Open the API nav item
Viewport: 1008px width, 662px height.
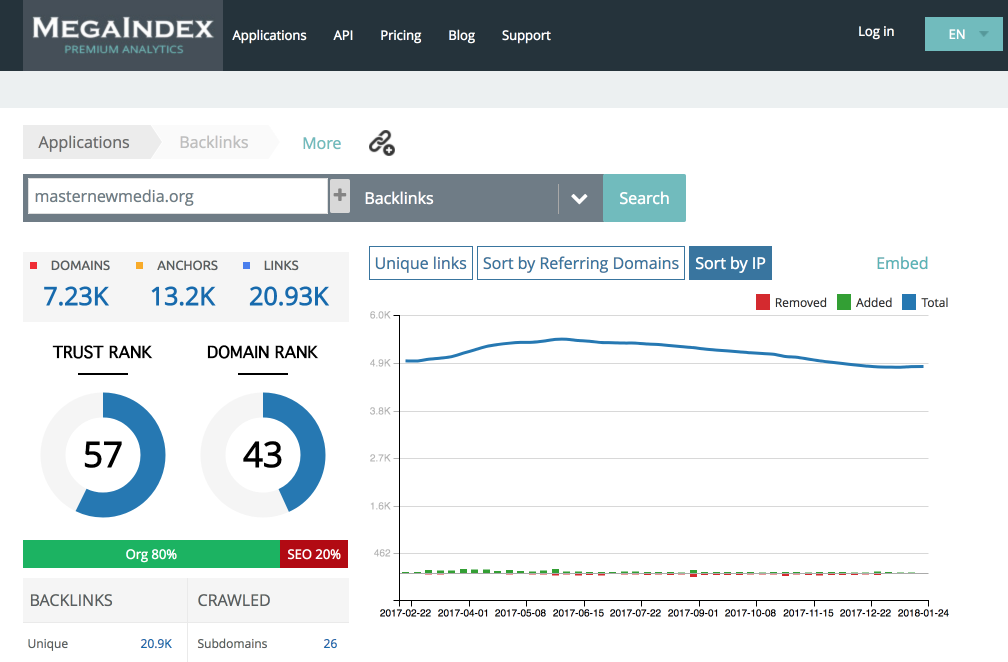tap(343, 35)
